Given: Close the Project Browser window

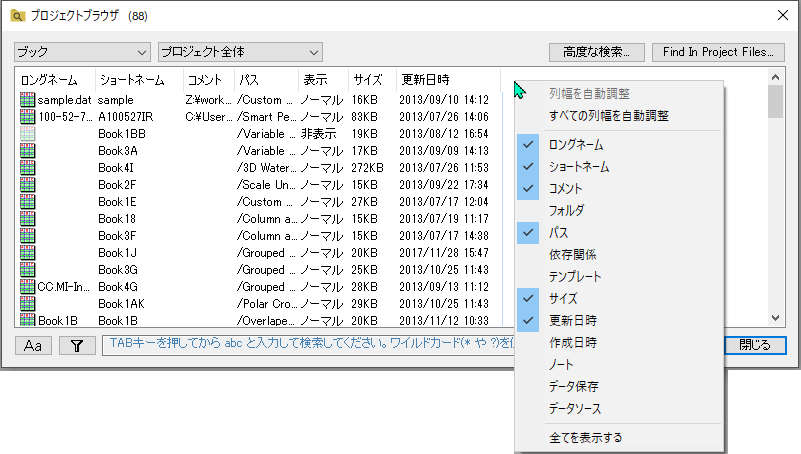Looking at the screenshot, I should 783,15.
